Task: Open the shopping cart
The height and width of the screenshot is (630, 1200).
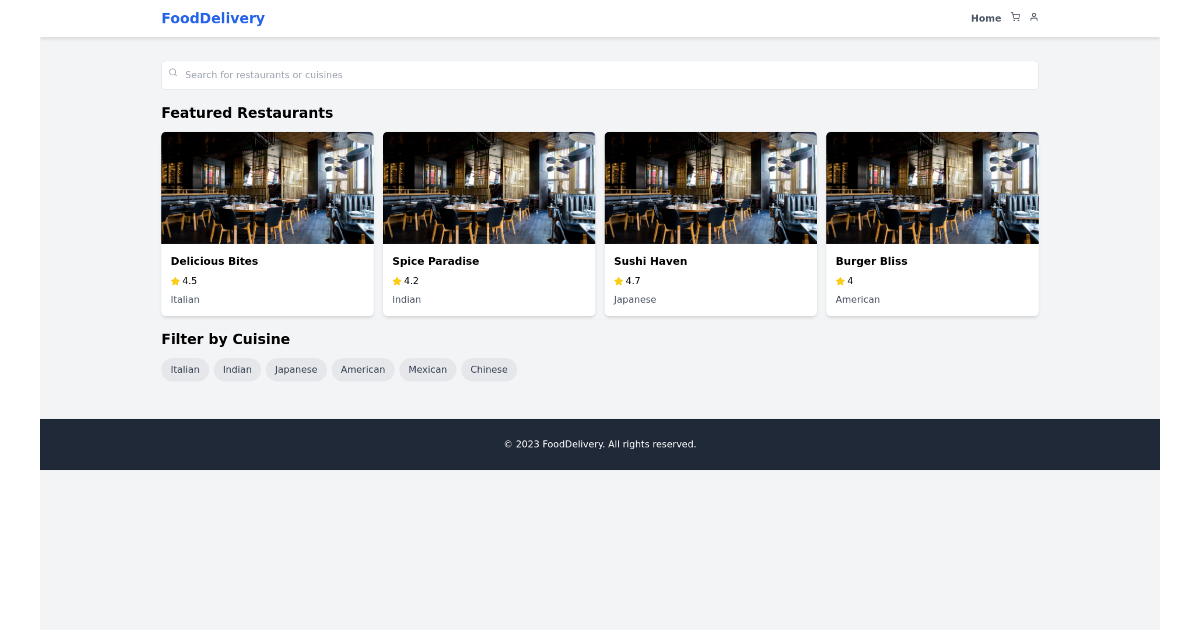Action: coord(1014,17)
